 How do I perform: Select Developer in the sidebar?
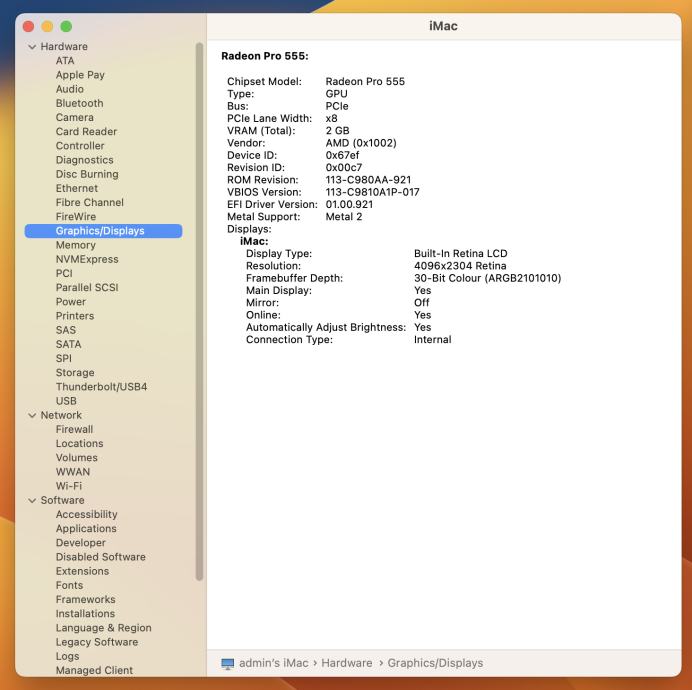(81, 543)
